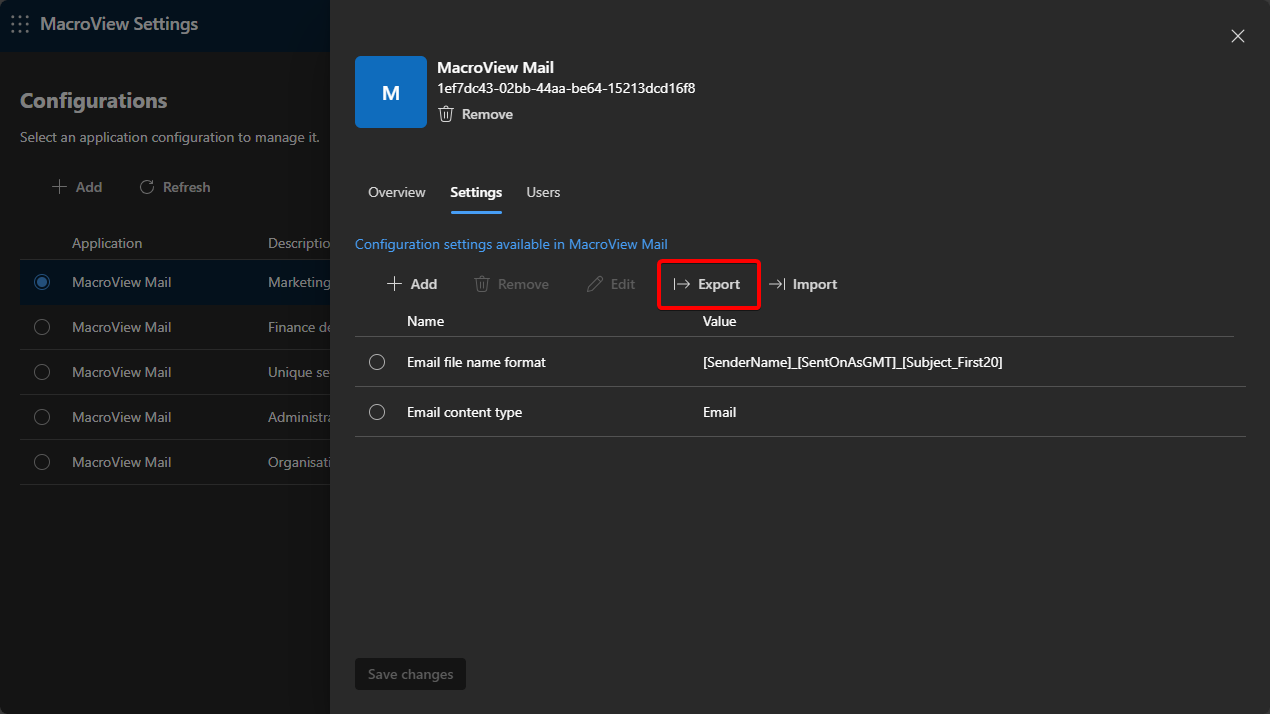Click the MacroView Mail panel title

(x=496, y=68)
